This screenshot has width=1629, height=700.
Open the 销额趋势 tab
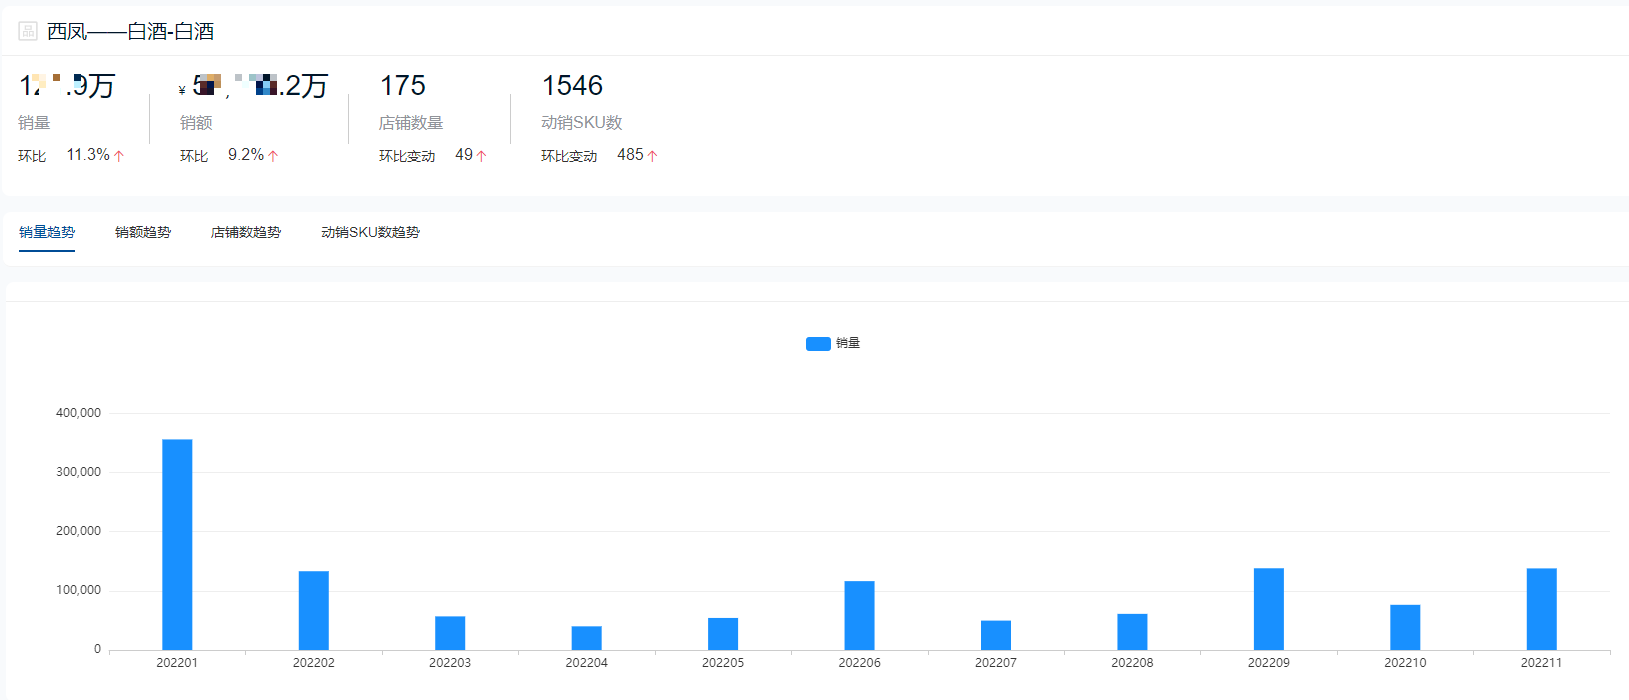click(x=143, y=232)
